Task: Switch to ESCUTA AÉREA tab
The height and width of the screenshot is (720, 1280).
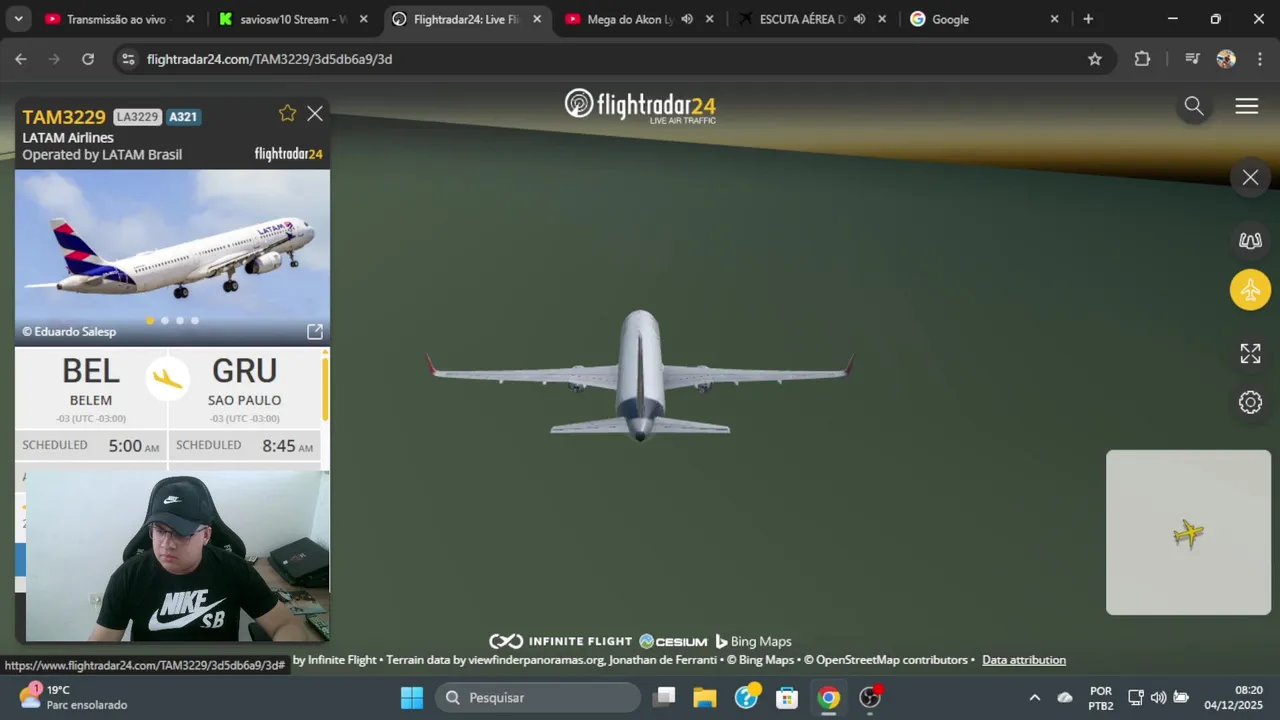Action: 802,19
